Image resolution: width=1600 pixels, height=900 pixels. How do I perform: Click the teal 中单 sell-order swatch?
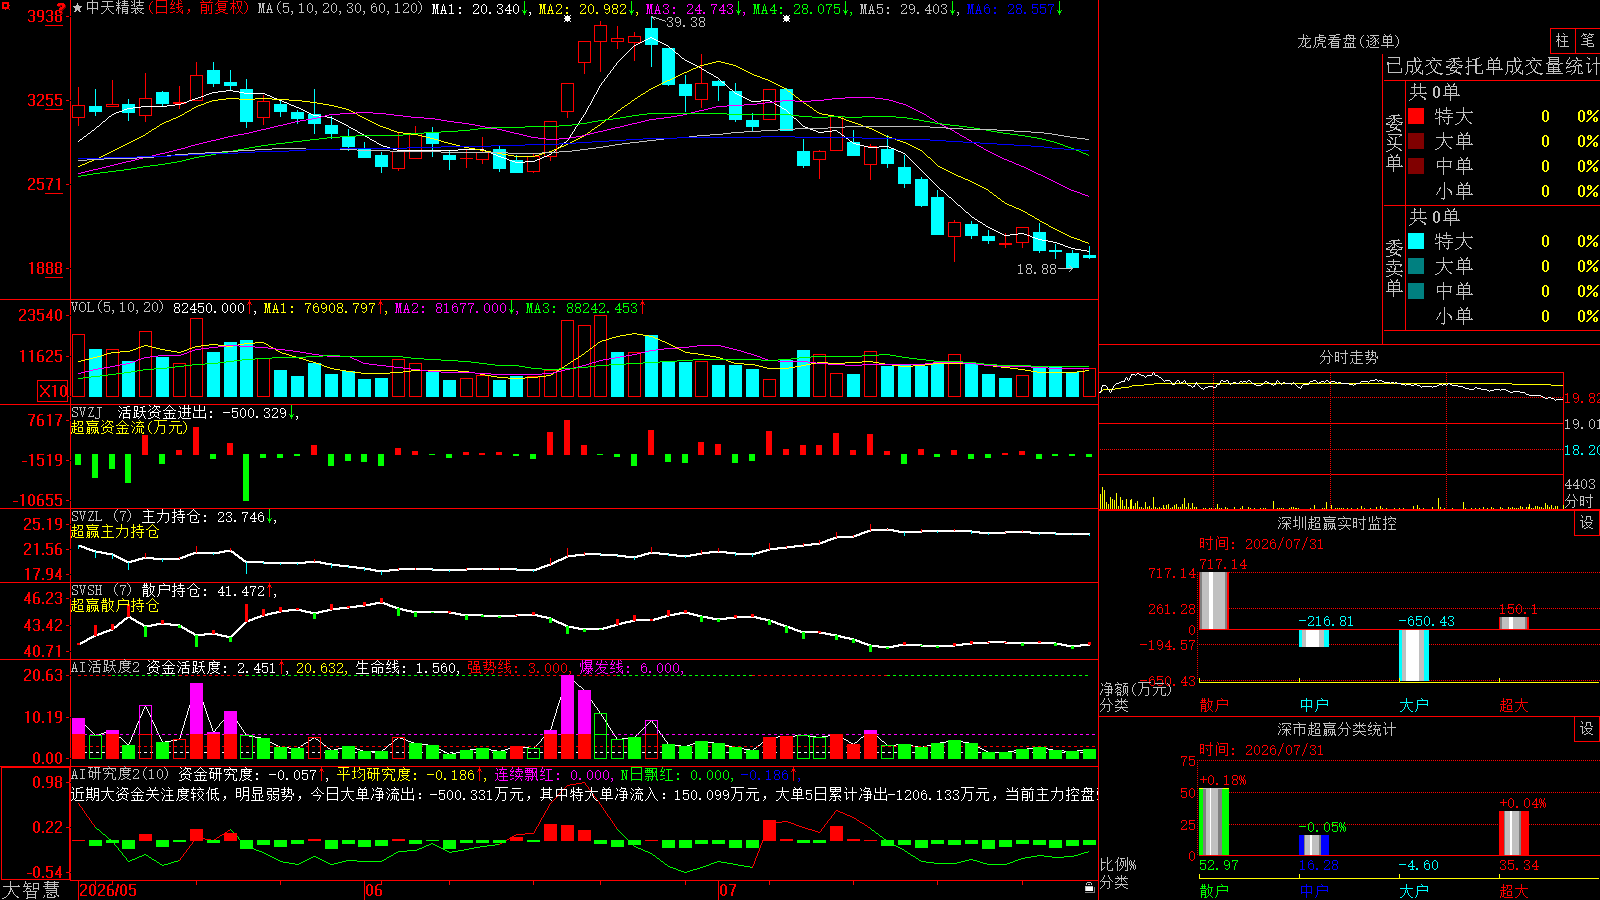pos(1416,291)
